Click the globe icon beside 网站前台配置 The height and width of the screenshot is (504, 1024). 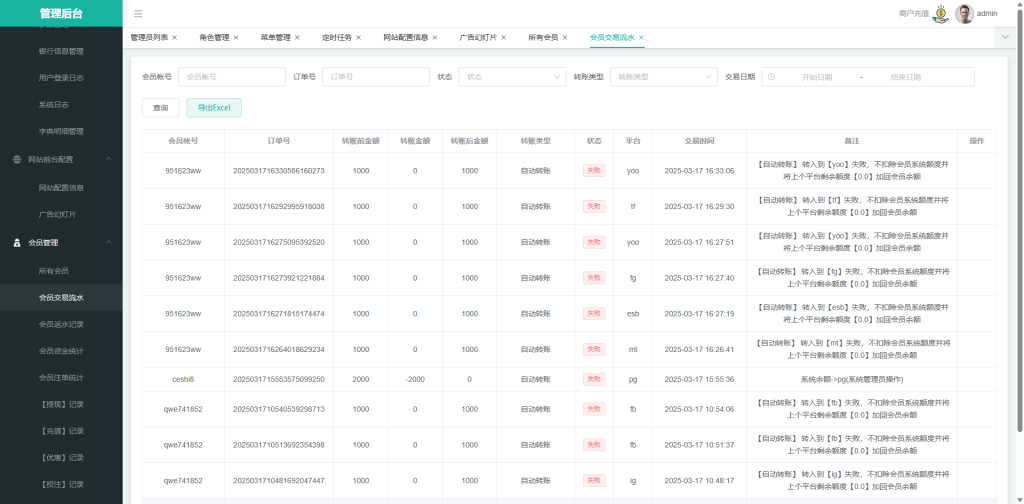click(17, 159)
